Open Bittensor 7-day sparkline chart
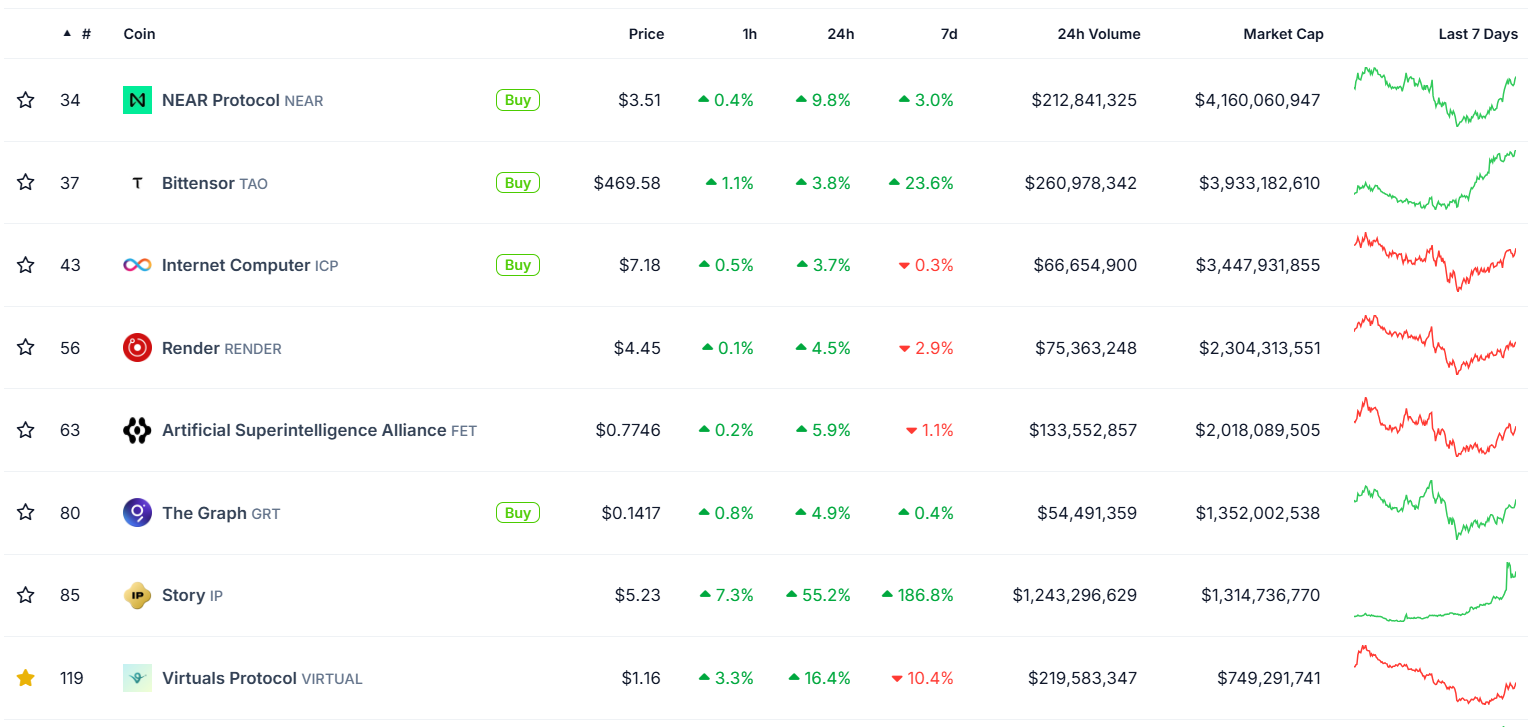This screenshot has width=1536, height=727. tap(1435, 180)
